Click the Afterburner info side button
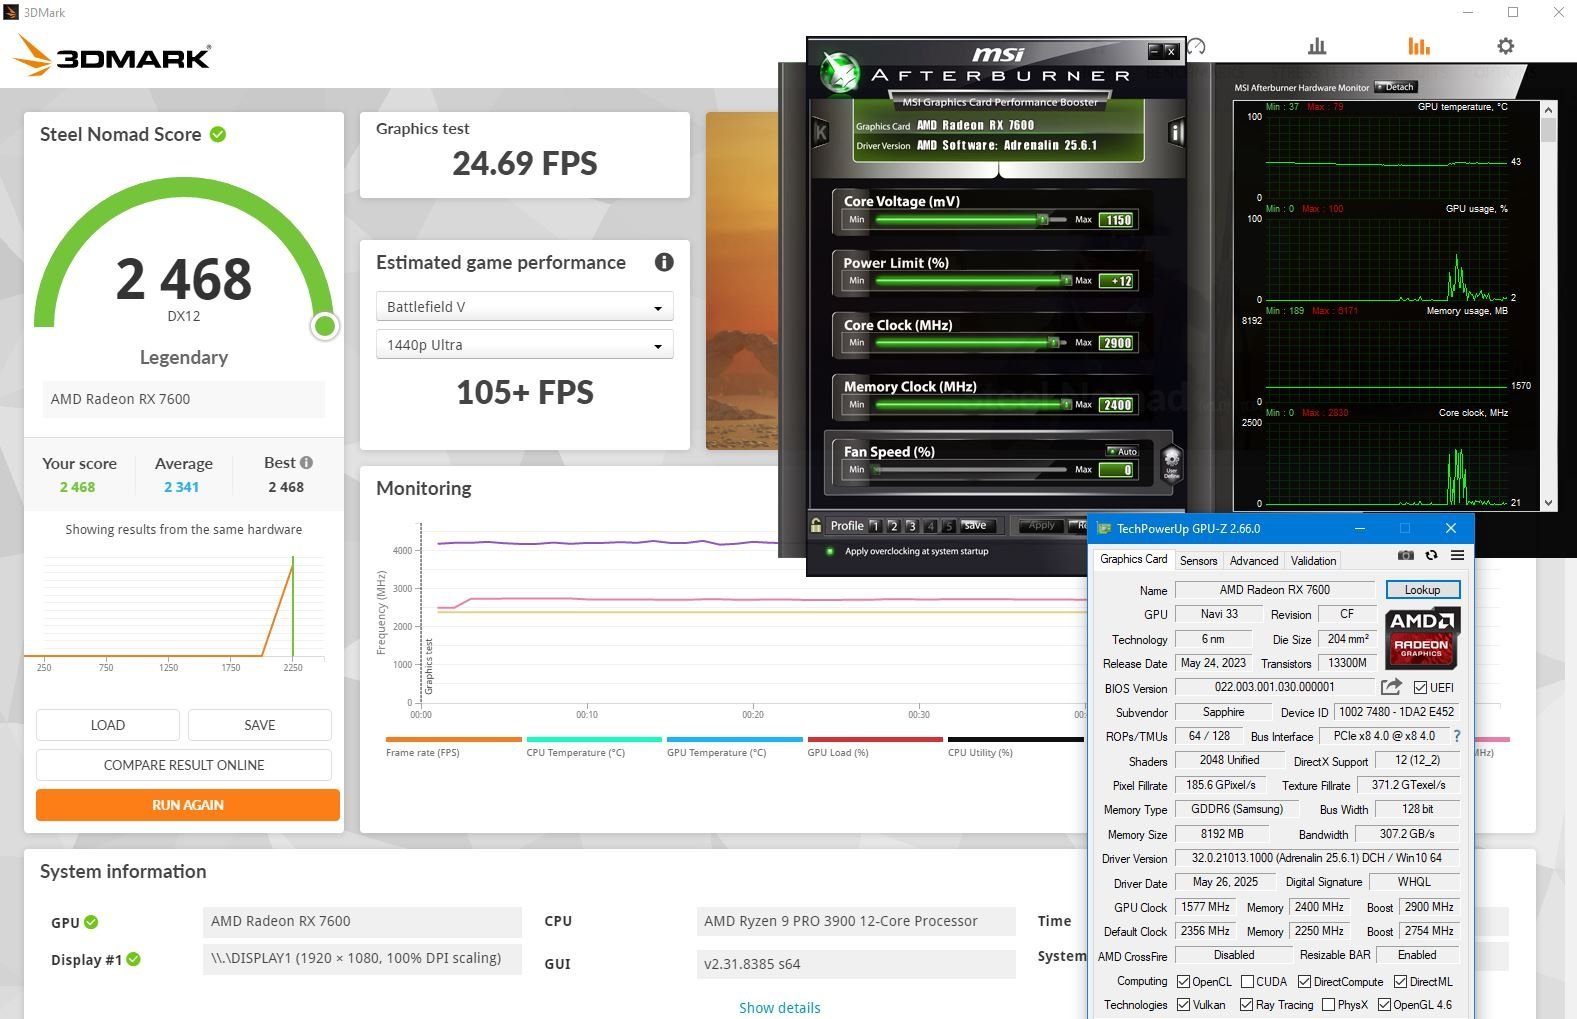This screenshot has height=1019, width=1577. 1176,132
